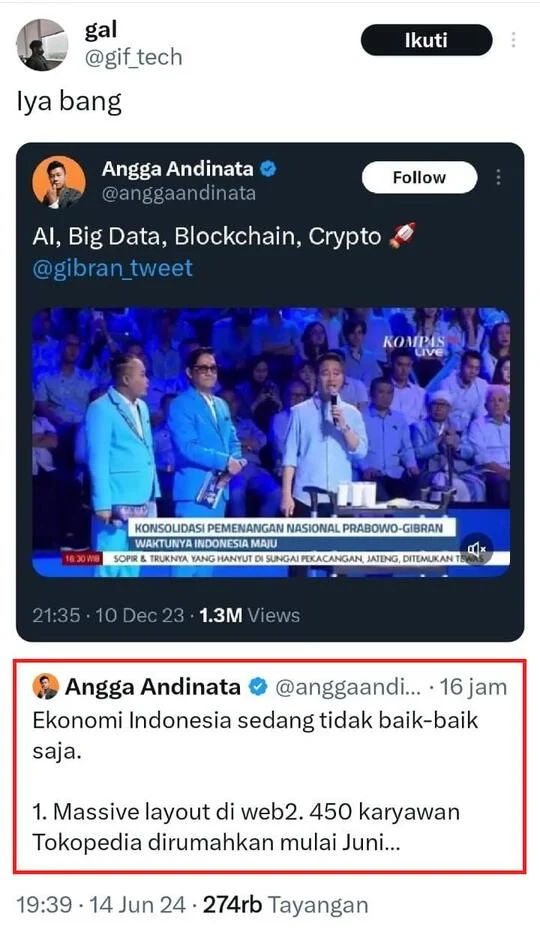Unmute the video with the speaker icon
540x932 pixels.
coord(476,548)
